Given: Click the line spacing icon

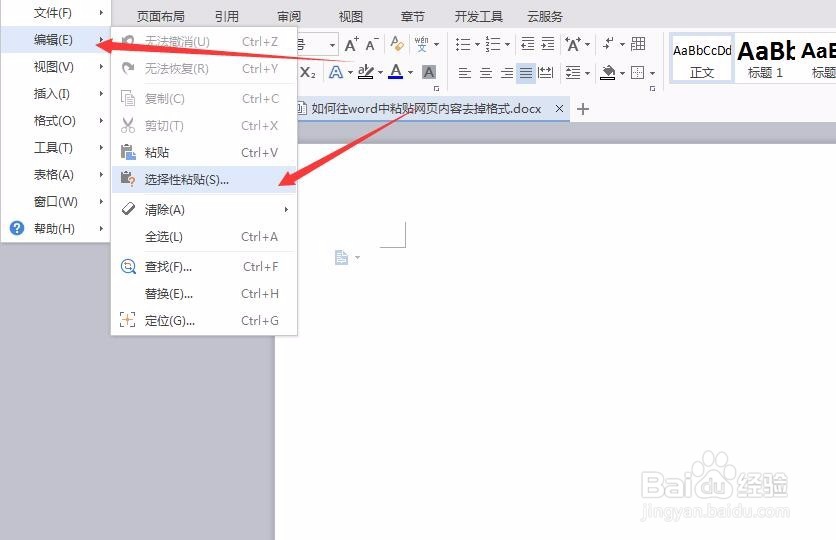Looking at the screenshot, I should pyautogui.click(x=573, y=72).
